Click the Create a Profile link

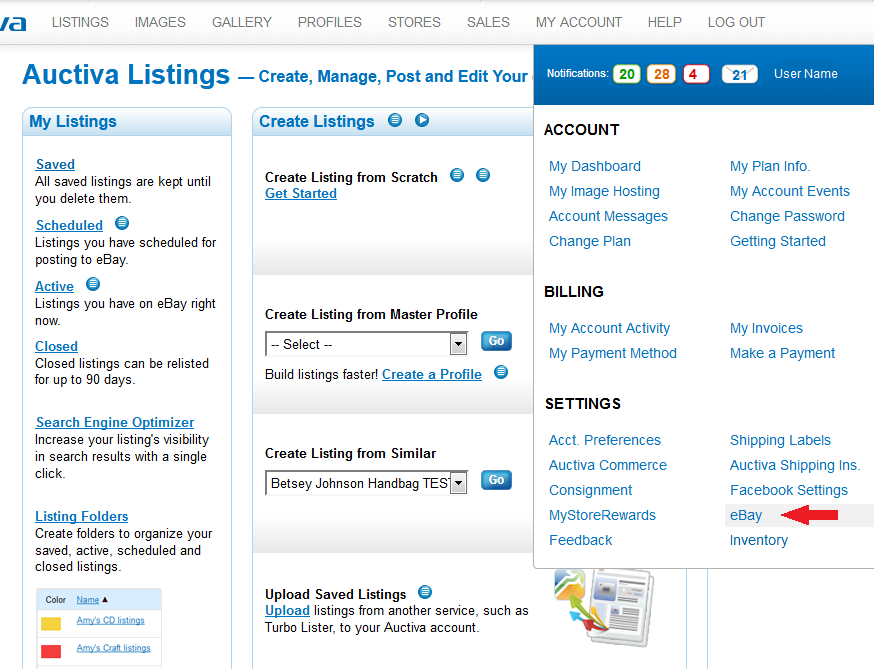click(x=431, y=374)
